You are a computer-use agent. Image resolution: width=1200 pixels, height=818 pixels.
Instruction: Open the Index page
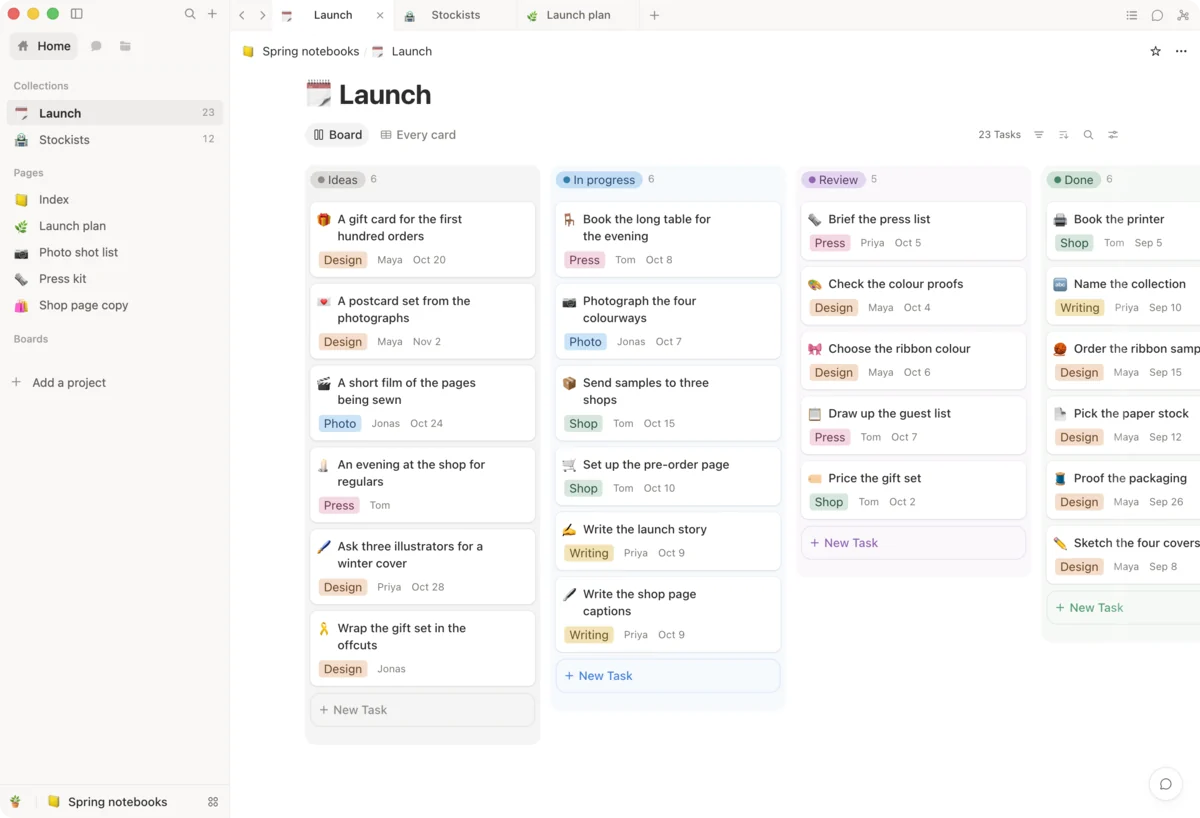click(x=115, y=200)
